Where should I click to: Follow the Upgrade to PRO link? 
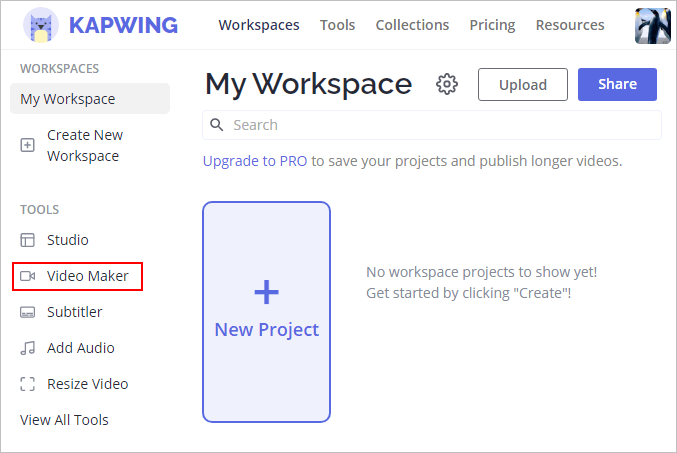point(255,161)
